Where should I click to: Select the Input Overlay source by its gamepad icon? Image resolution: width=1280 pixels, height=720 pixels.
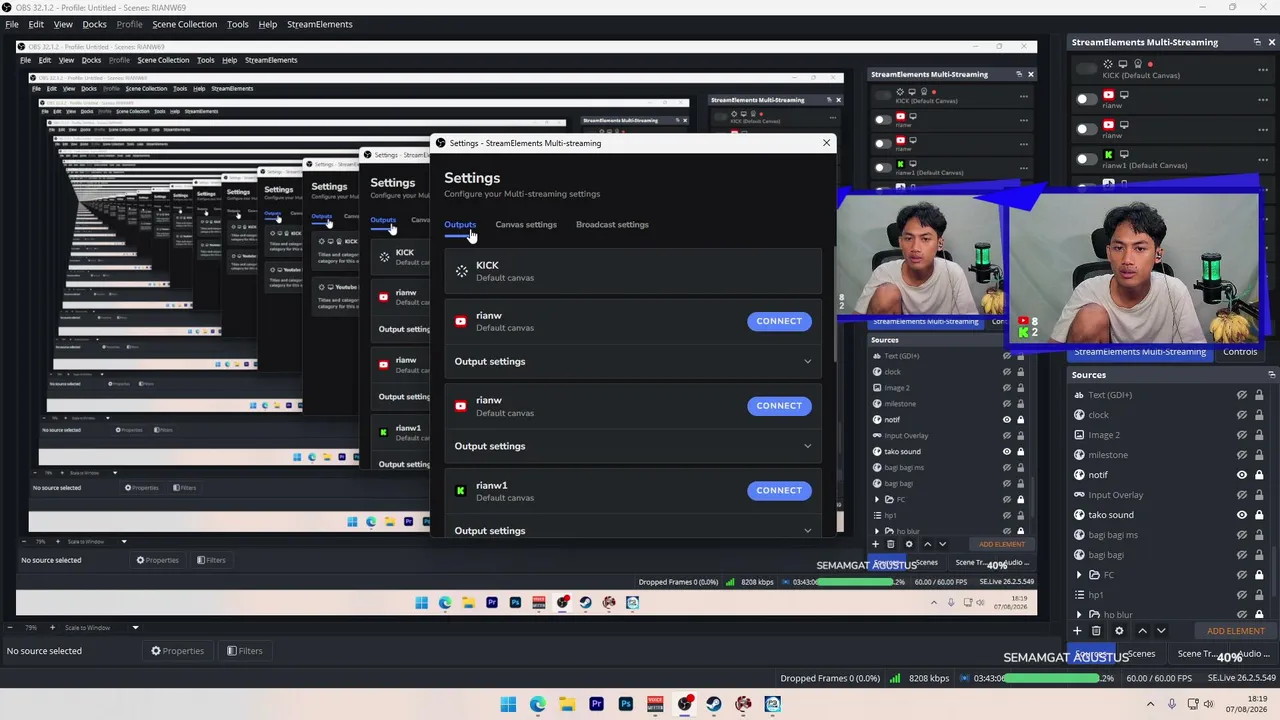click(1079, 495)
